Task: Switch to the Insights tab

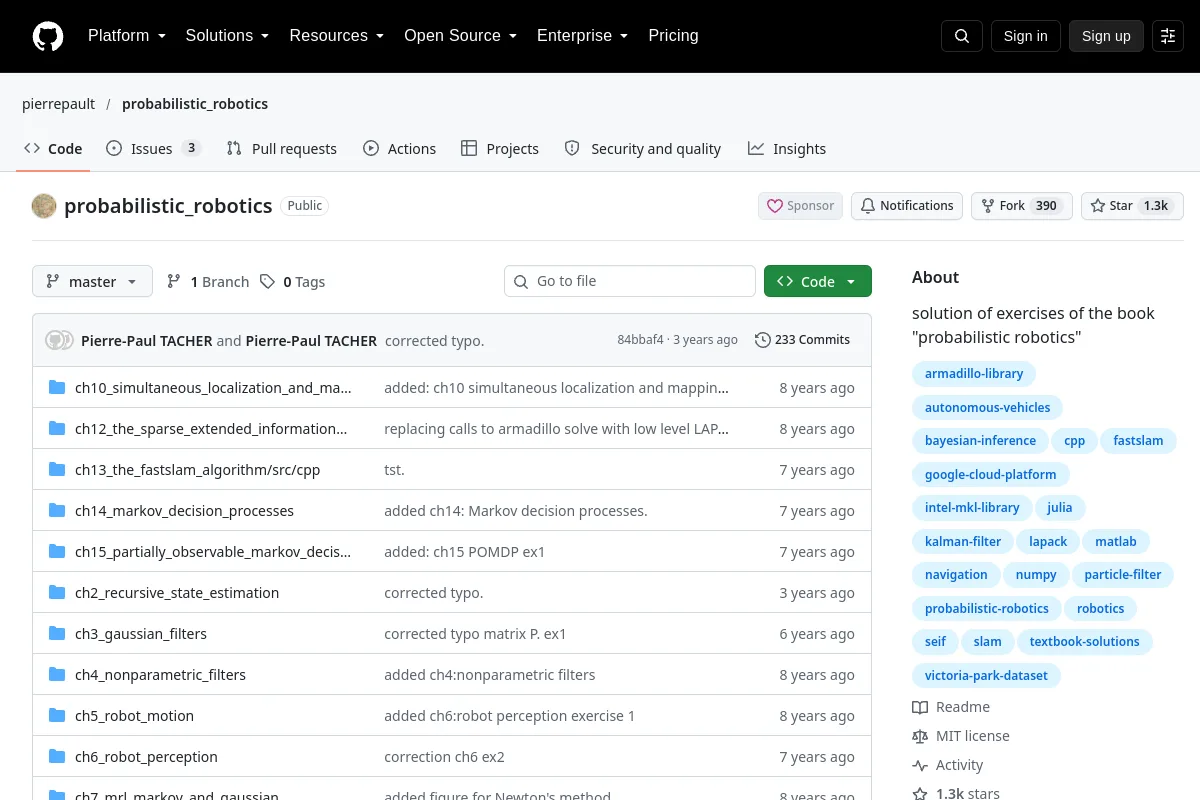Action: point(787,149)
